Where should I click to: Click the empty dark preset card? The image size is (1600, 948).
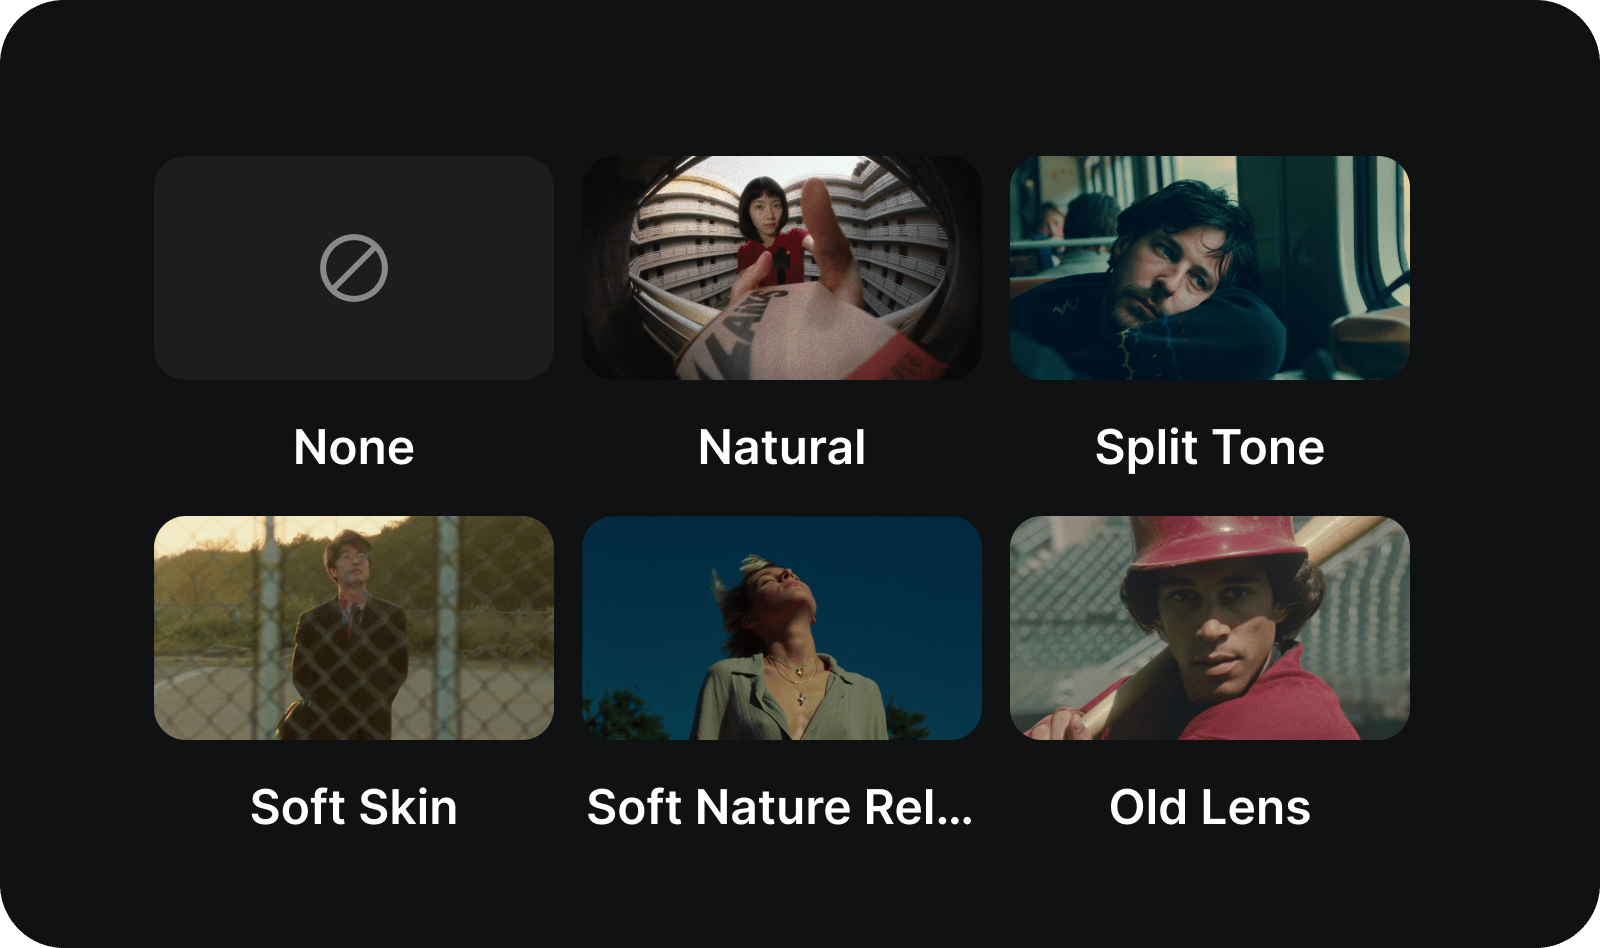pos(354,268)
